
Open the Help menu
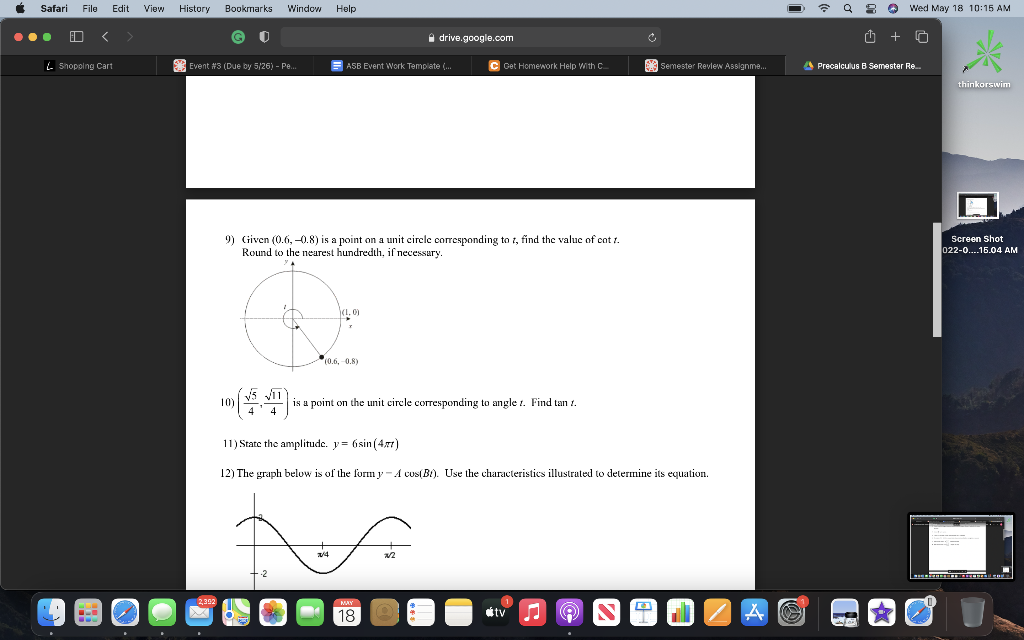346,8
